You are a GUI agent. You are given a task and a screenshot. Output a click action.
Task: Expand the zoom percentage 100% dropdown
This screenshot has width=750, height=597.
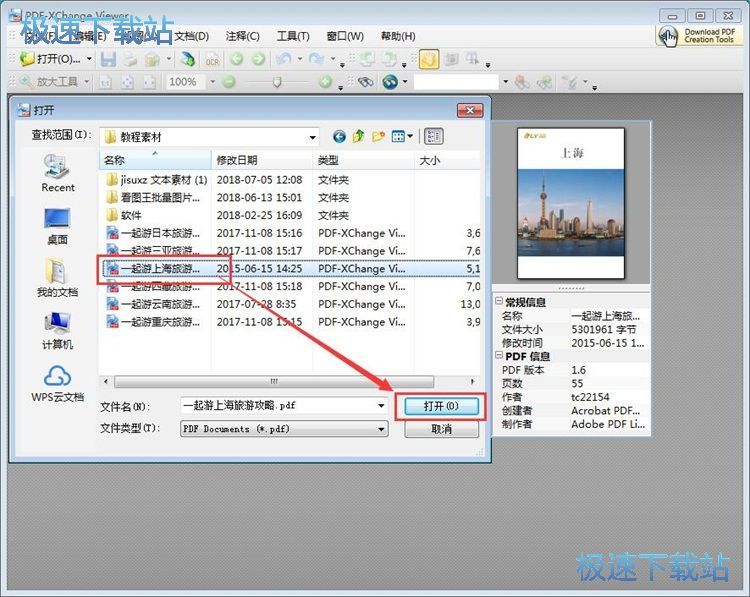tap(212, 82)
